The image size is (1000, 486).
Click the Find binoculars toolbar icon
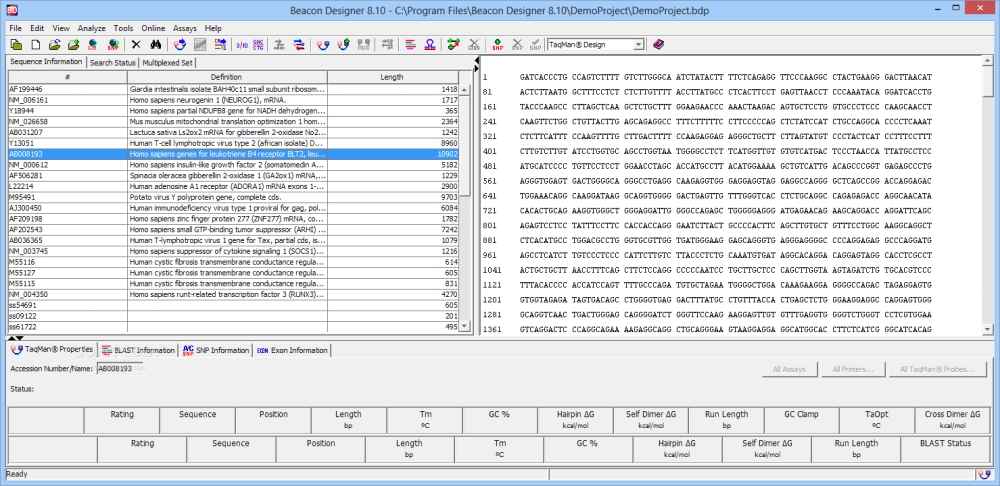tap(155, 45)
